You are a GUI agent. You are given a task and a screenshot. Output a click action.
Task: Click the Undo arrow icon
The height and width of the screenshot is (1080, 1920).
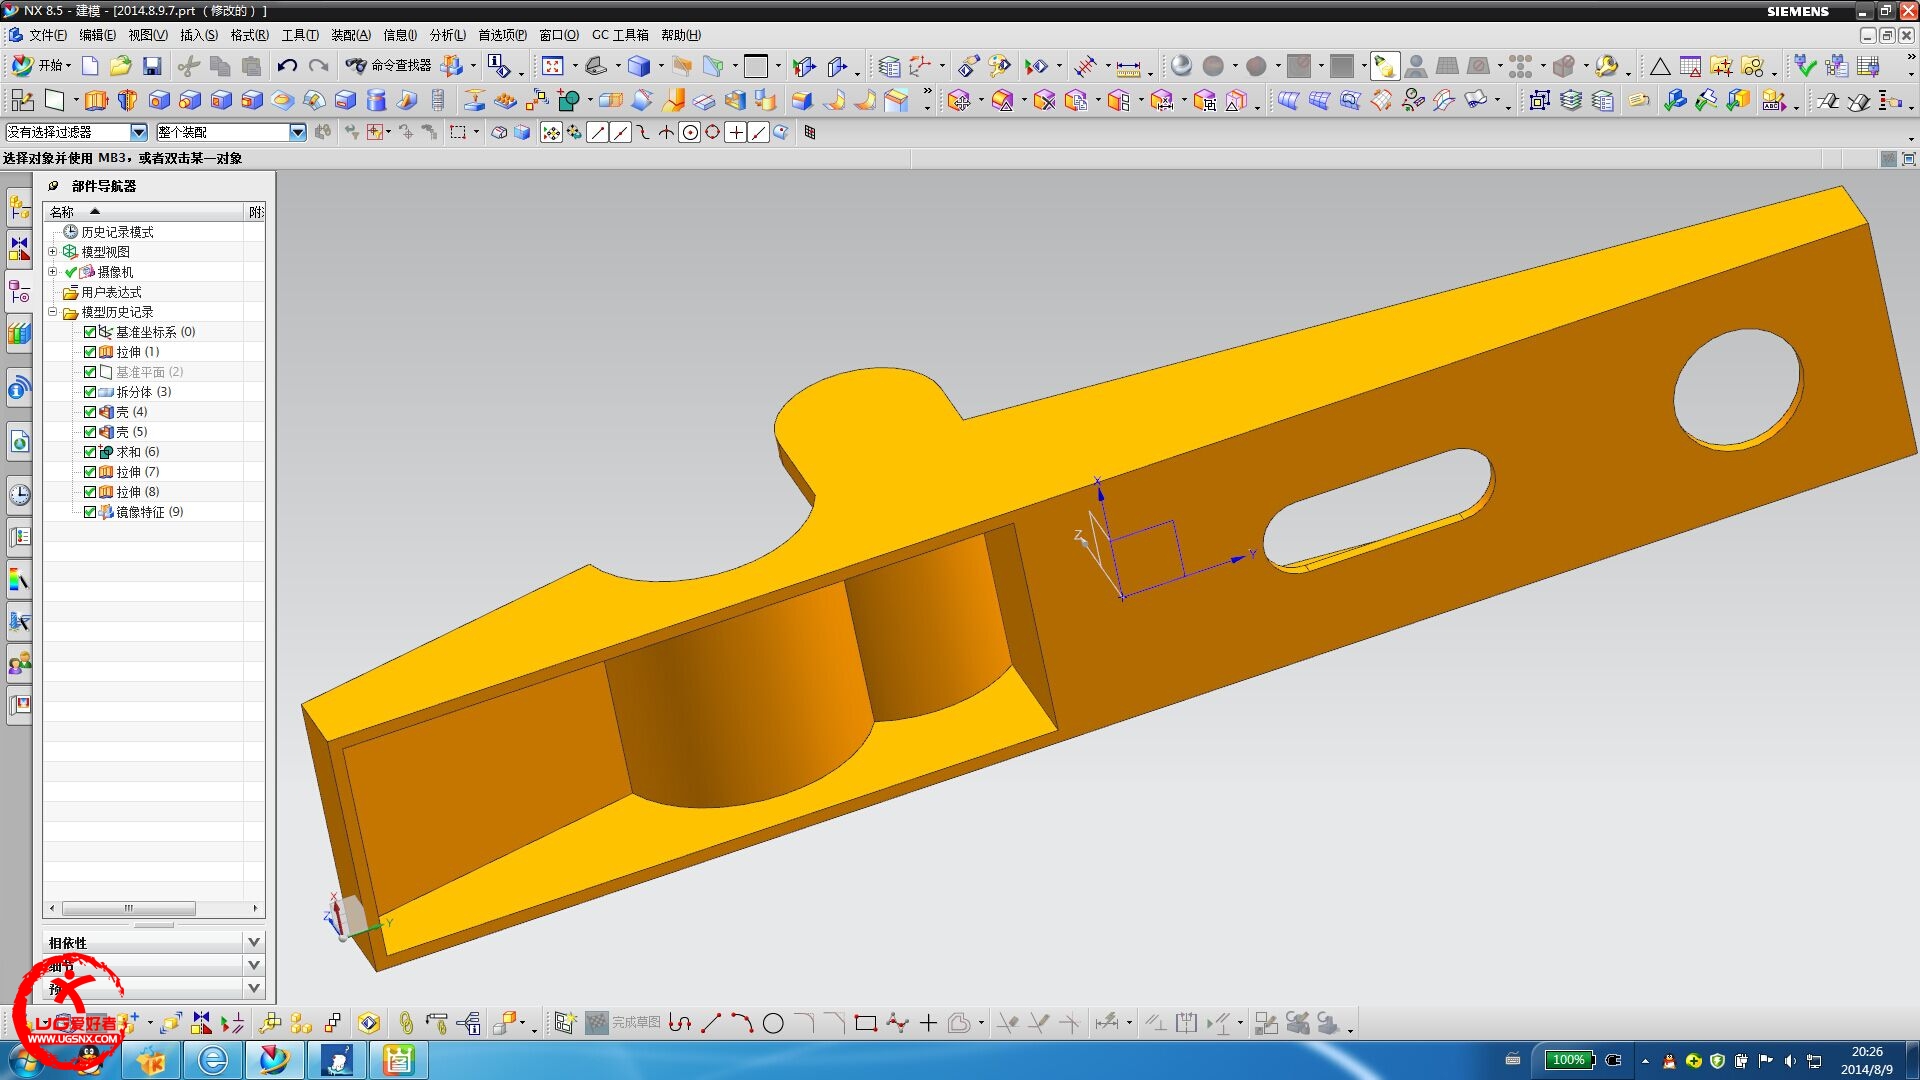click(287, 66)
